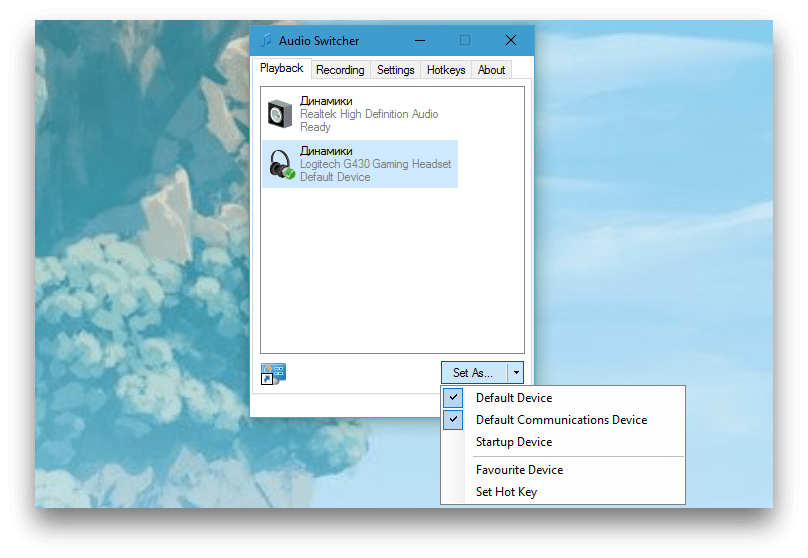Close the Audio Switcher window
This screenshot has width=808, height=558.
tap(511, 41)
